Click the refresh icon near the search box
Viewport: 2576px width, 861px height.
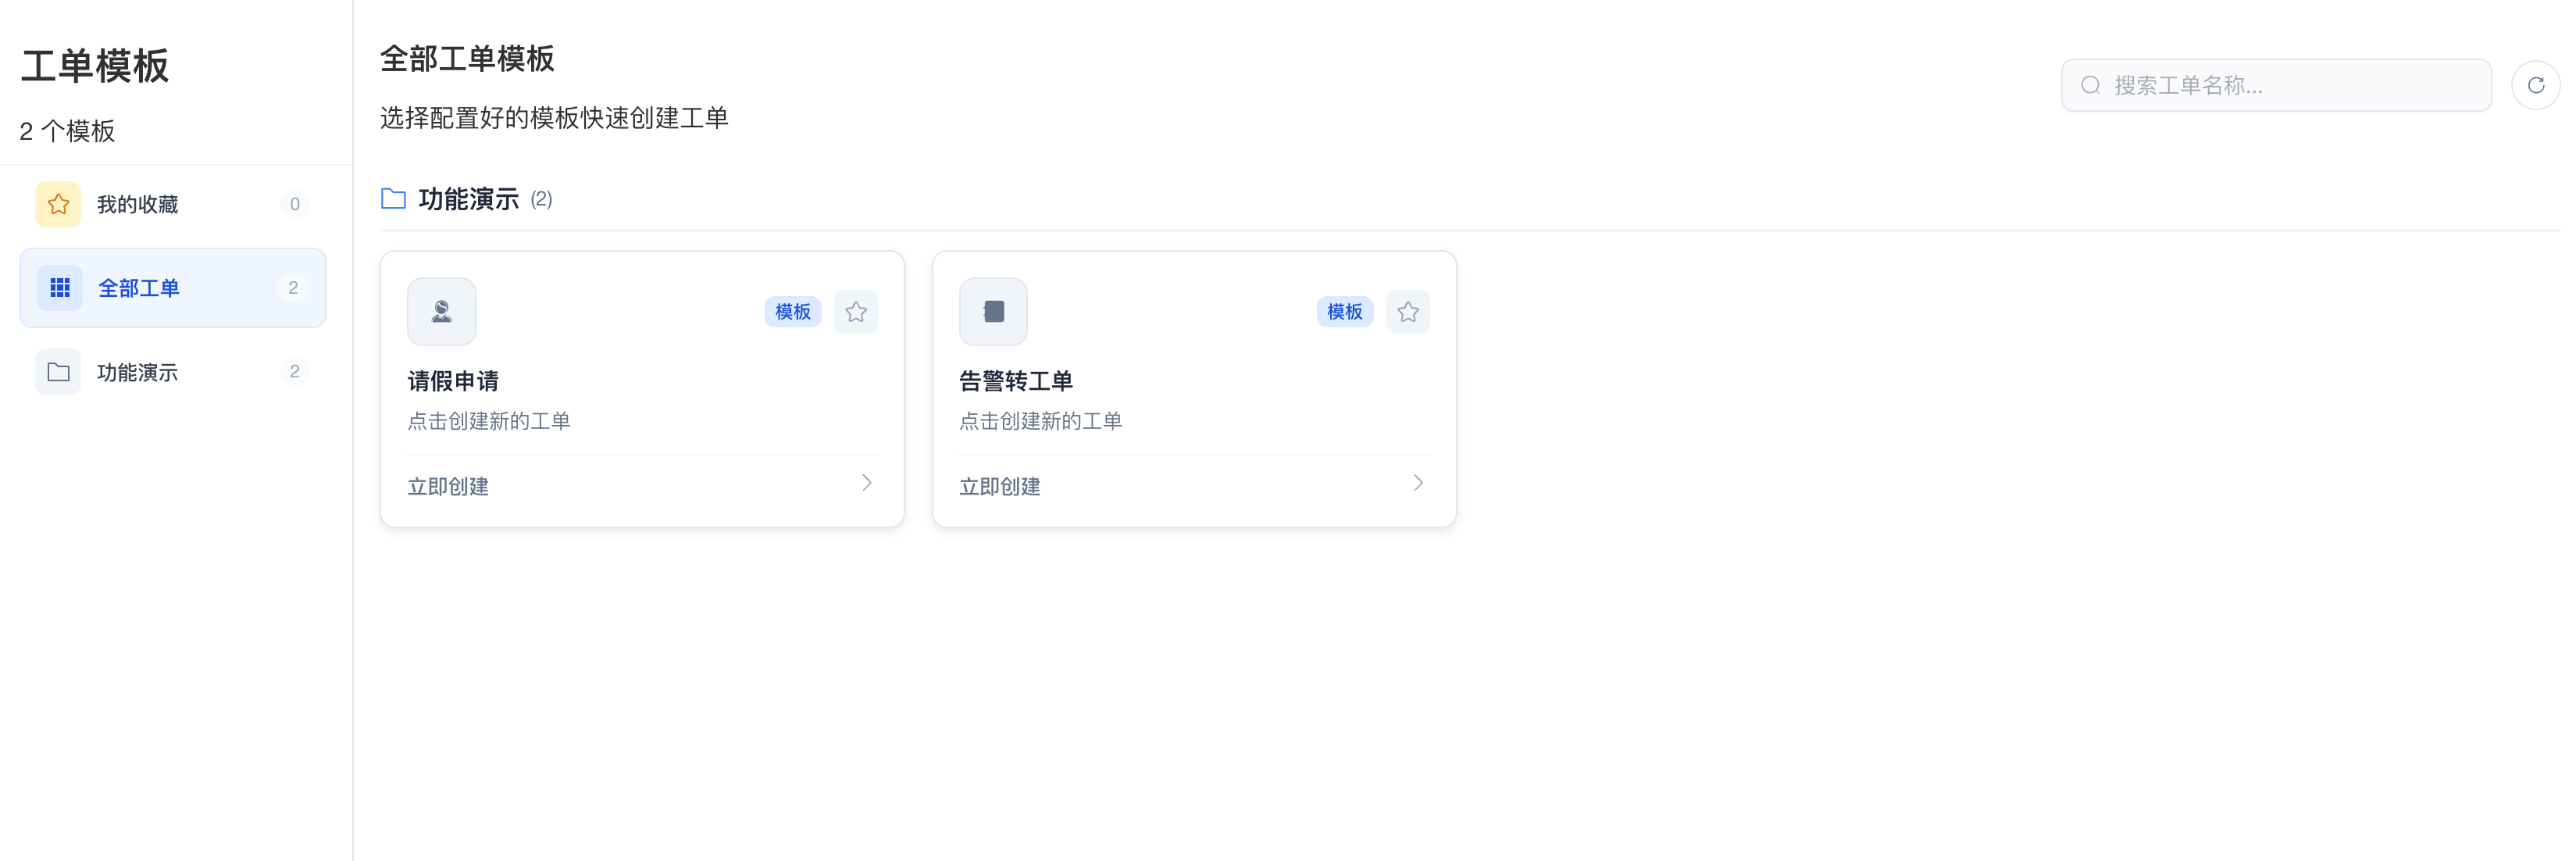[2537, 85]
